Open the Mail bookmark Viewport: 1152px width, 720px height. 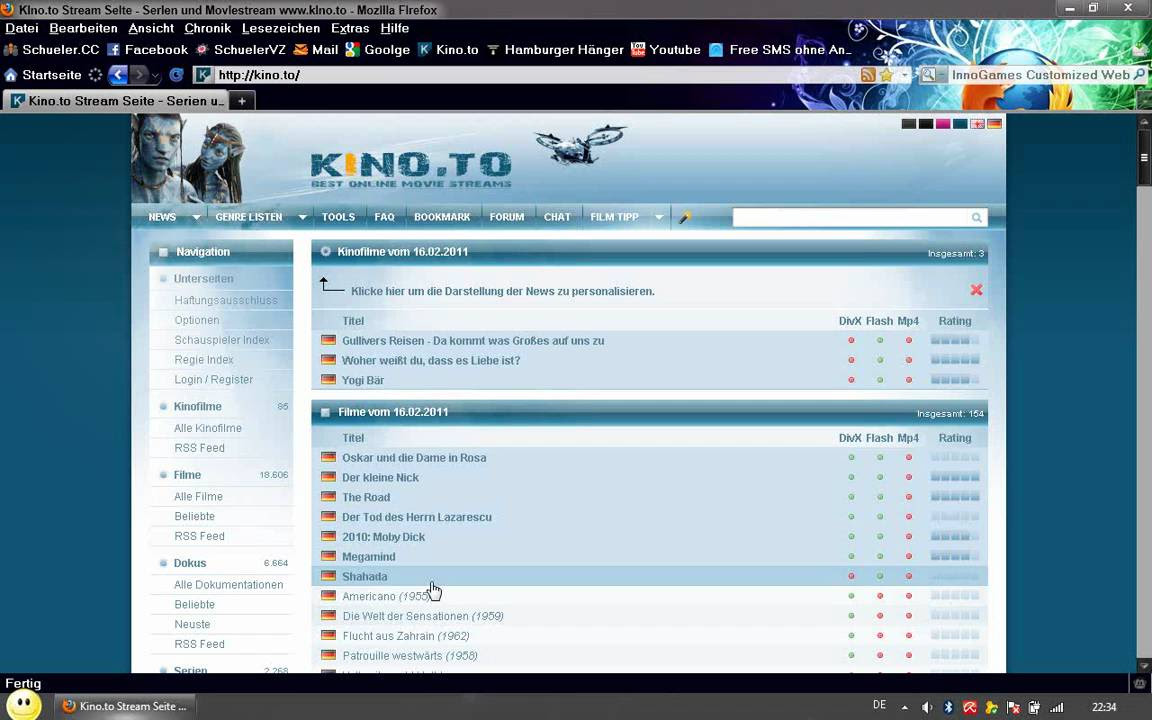316,50
